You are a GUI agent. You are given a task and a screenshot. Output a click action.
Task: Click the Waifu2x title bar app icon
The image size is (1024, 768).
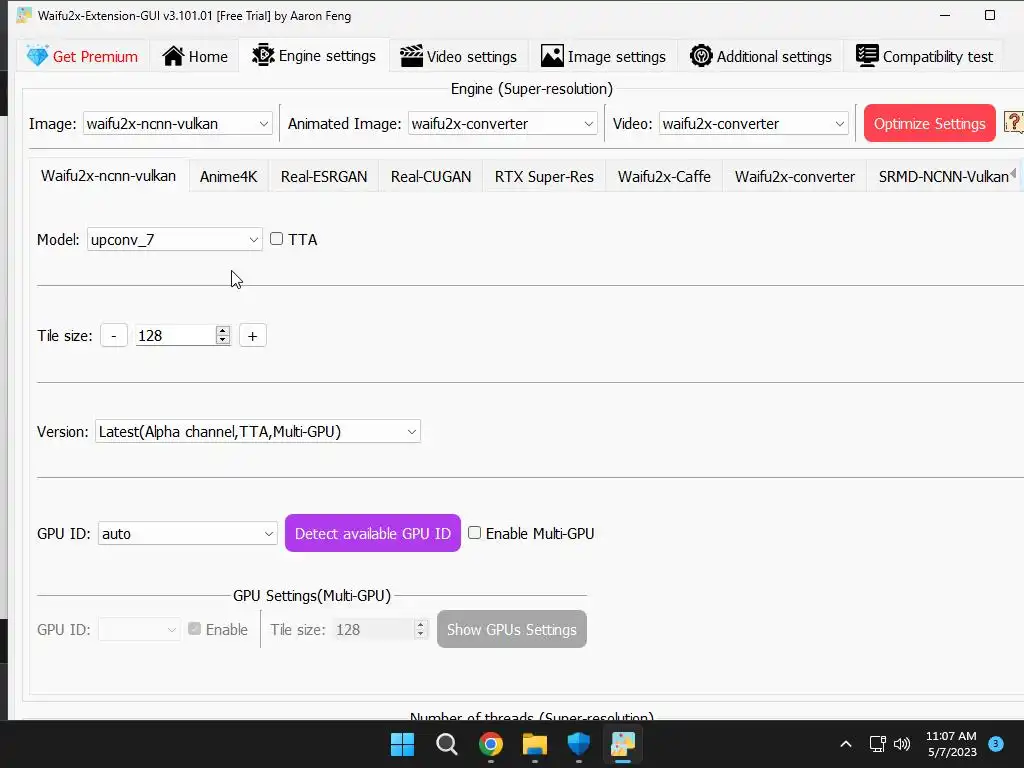tap(24, 15)
